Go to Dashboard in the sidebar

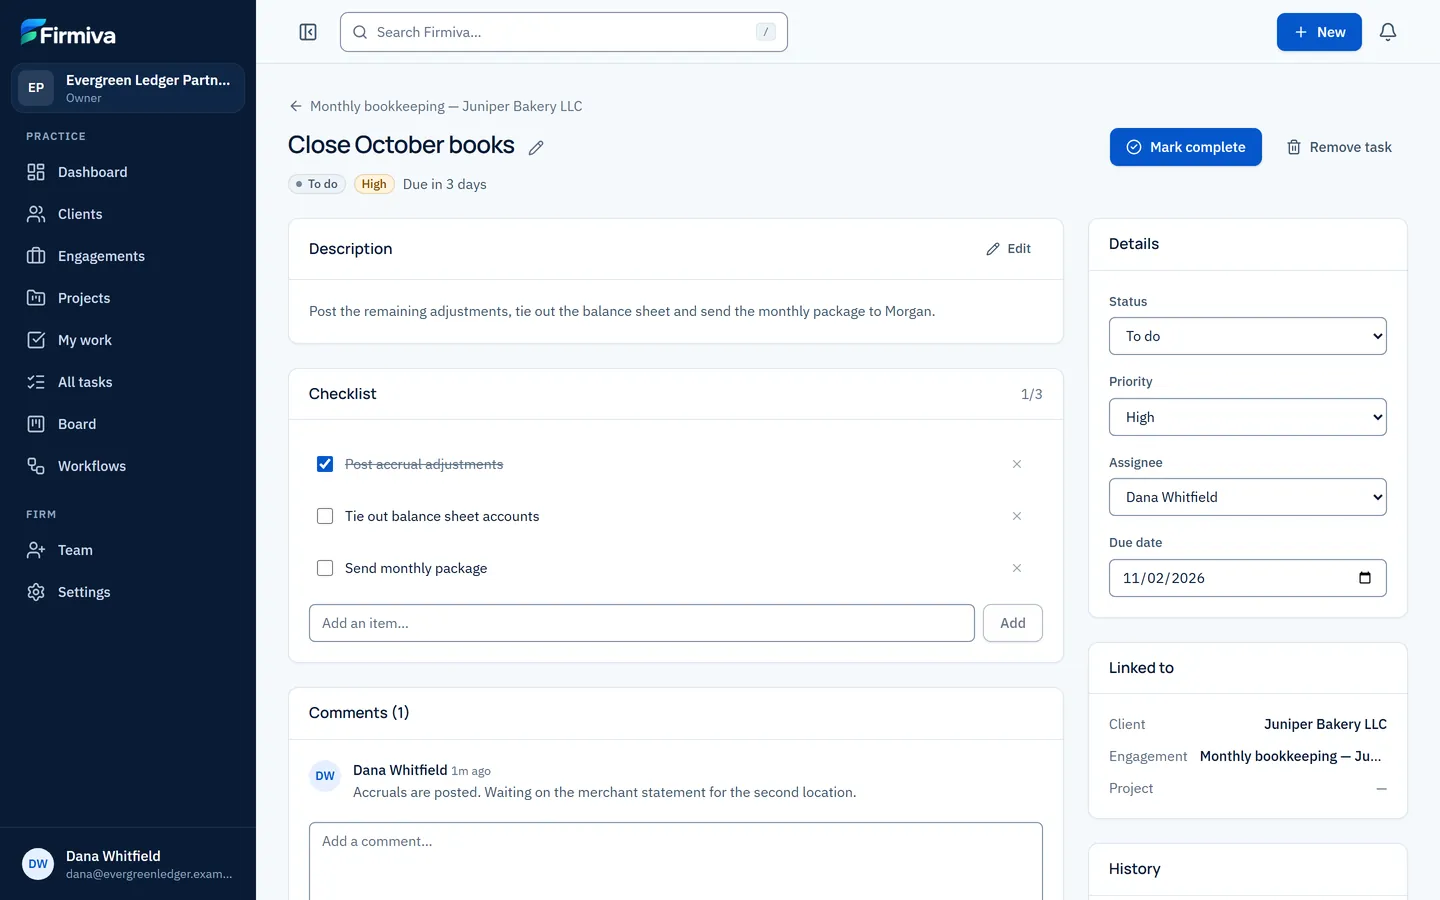pyautogui.click(x=128, y=172)
